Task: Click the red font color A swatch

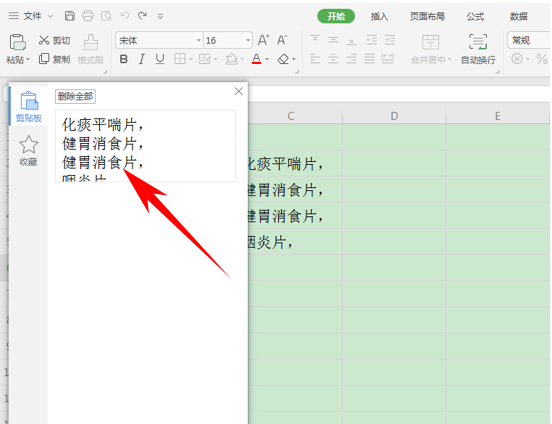Action: [x=257, y=59]
